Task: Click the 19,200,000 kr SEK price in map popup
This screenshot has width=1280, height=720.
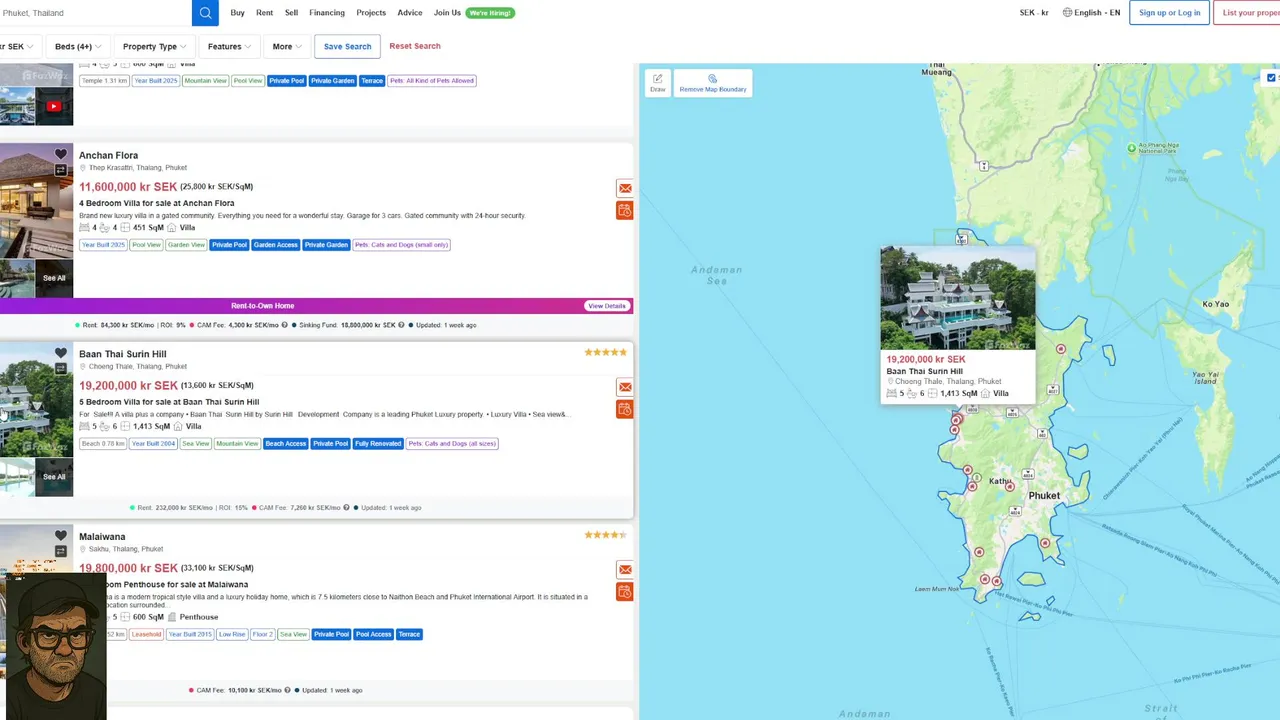Action: [x=926, y=359]
